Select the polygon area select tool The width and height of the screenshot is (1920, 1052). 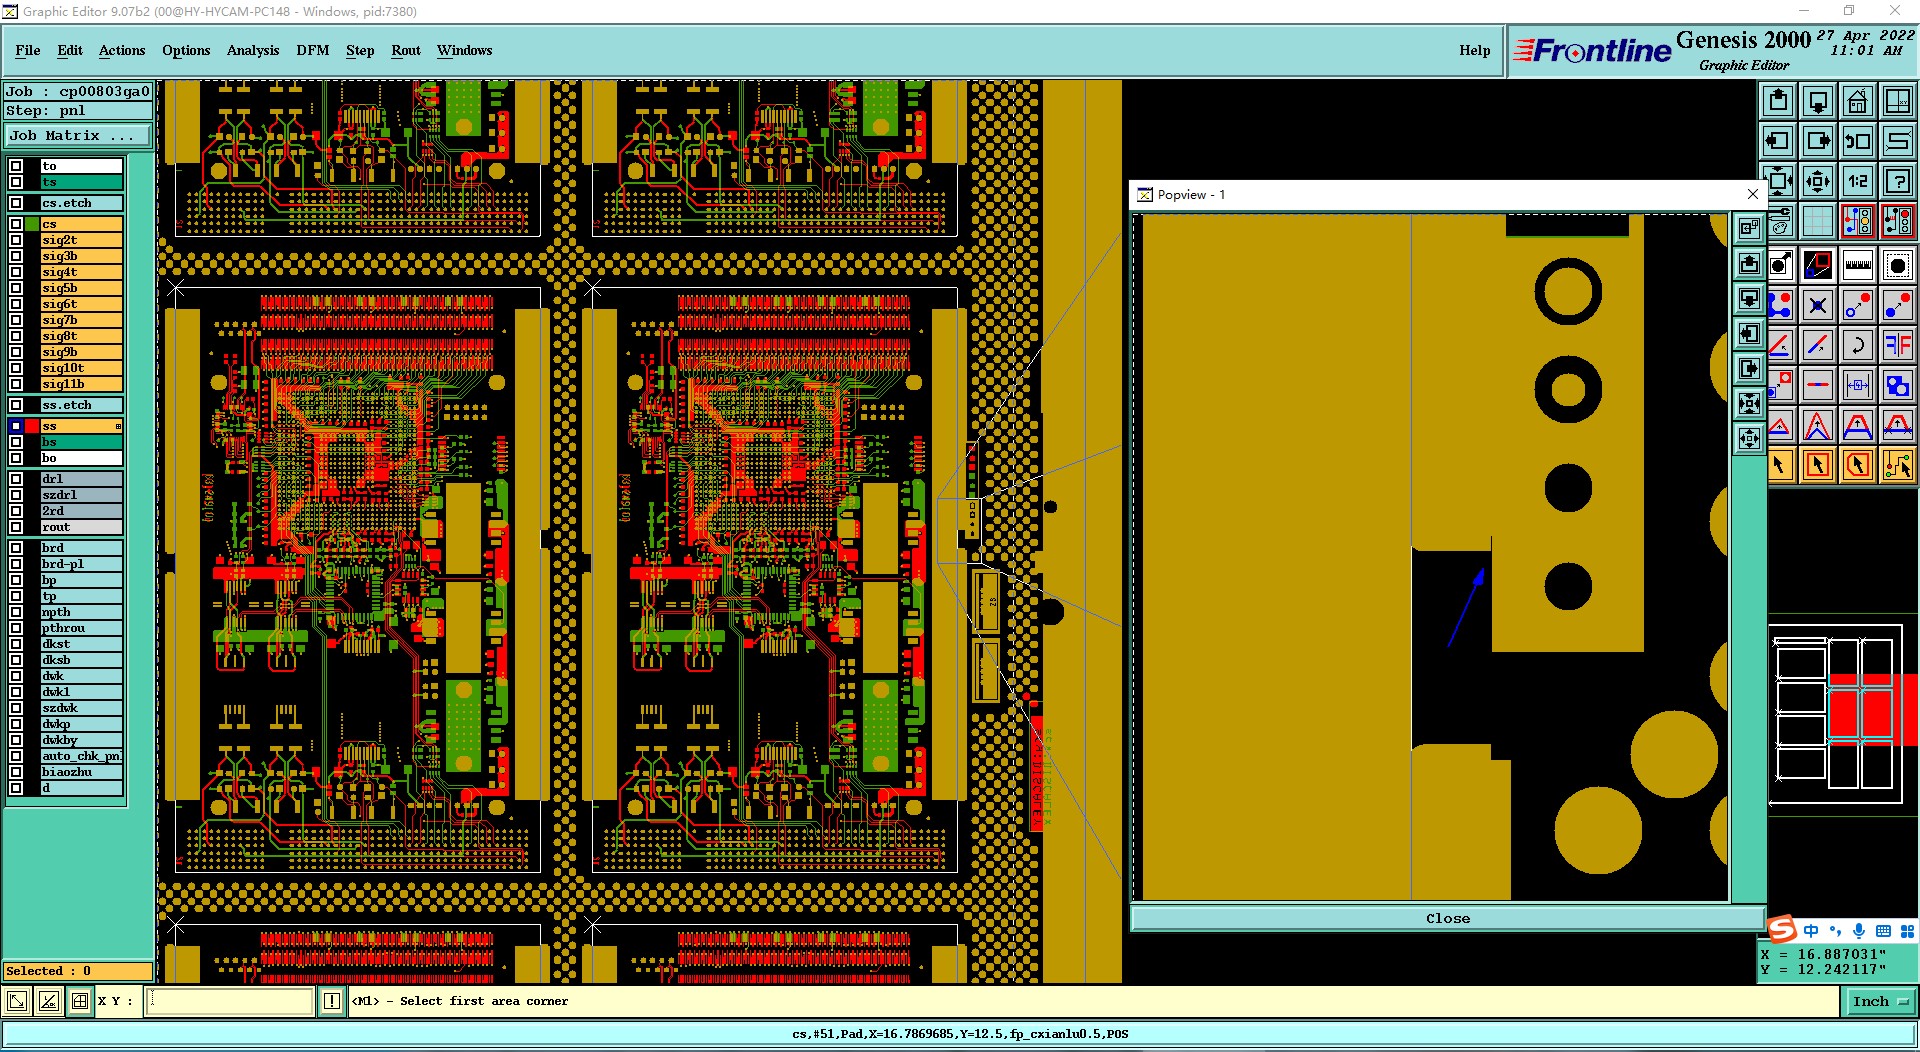[x=1858, y=465]
